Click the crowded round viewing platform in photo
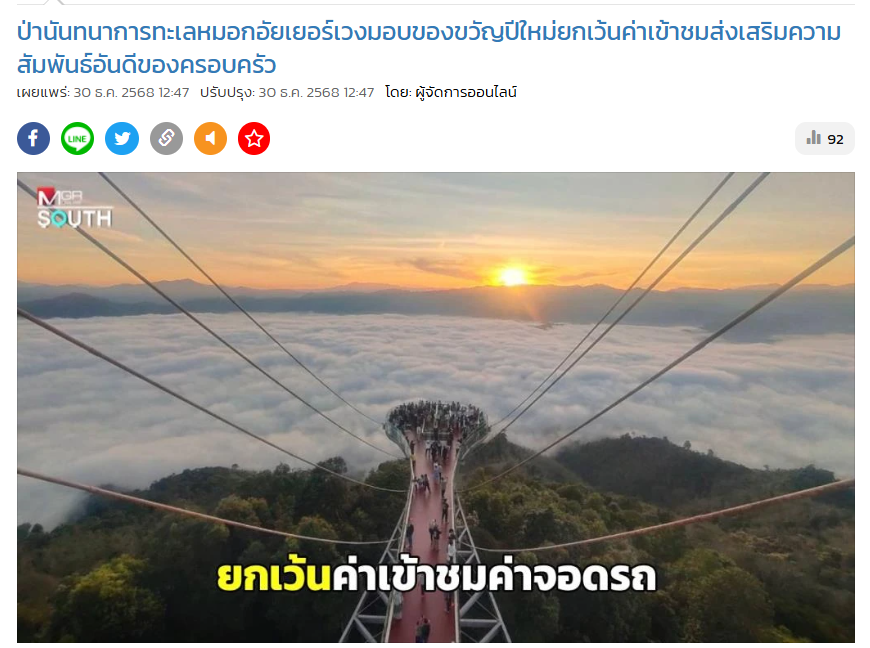Image resolution: width=870 pixels, height=648 pixels. pyautogui.click(x=437, y=420)
